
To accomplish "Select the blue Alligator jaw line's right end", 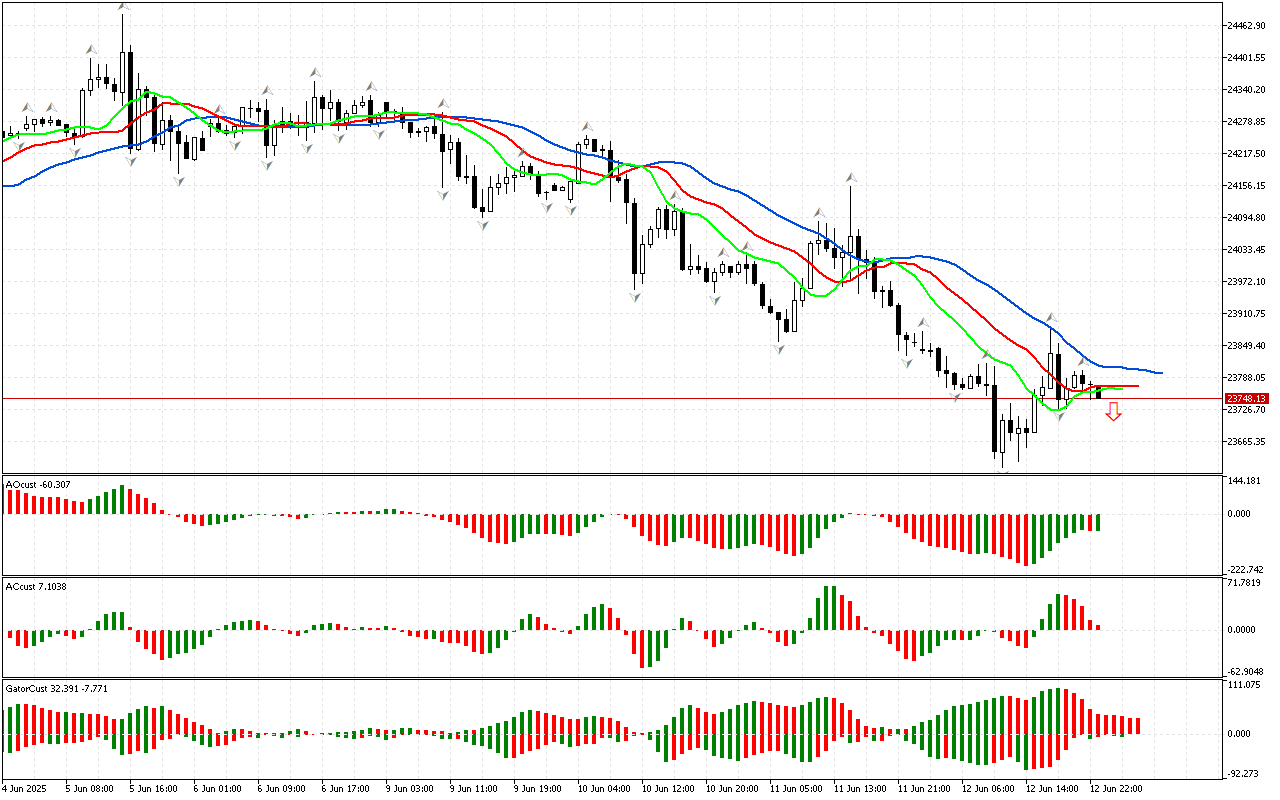I will coord(1160,373).
